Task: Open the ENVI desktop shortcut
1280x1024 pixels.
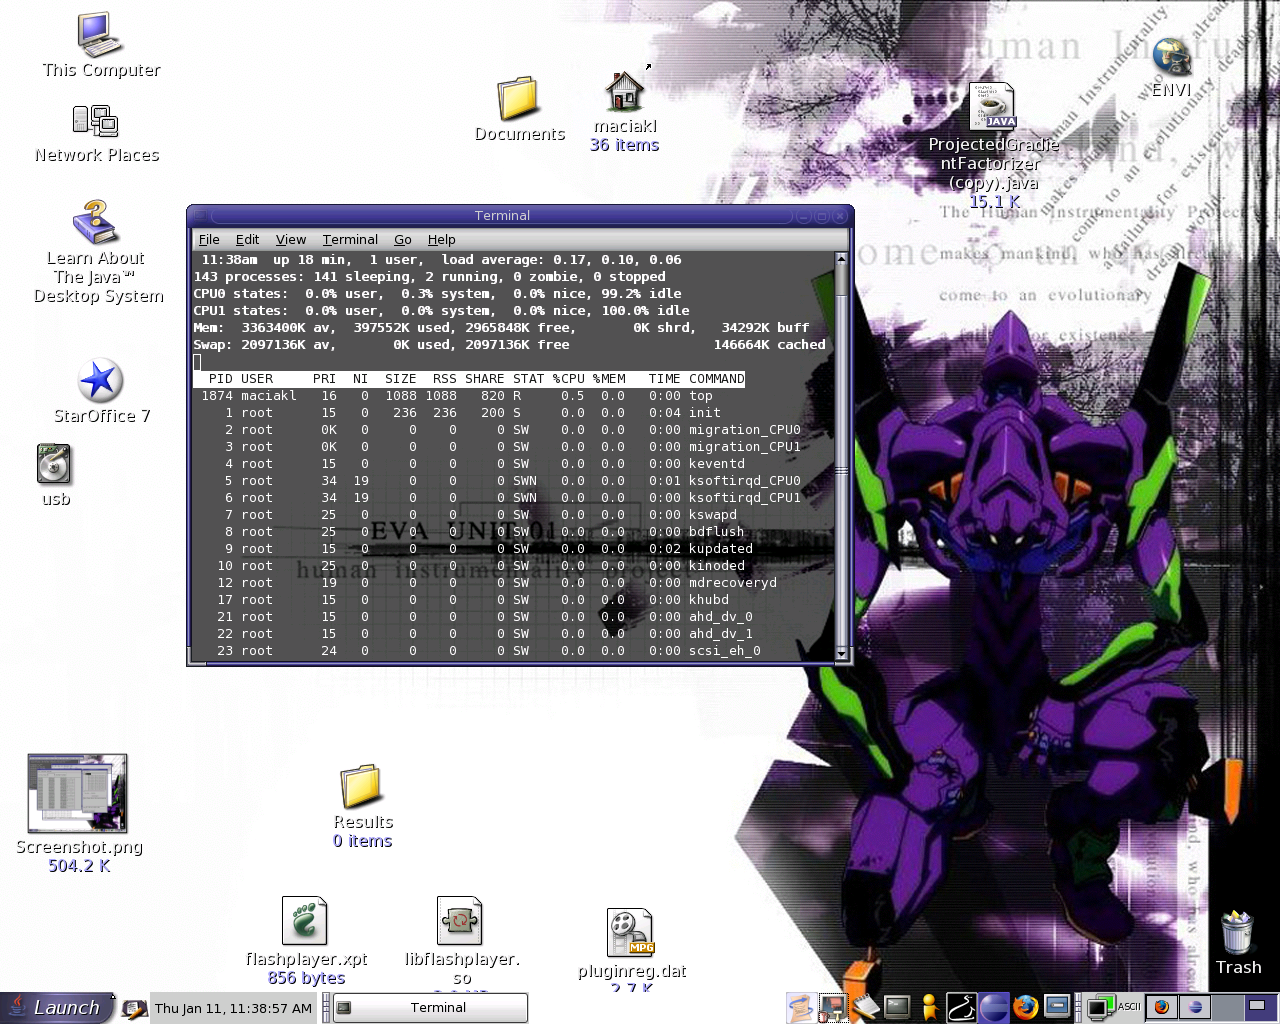Action: (1171, 57)
